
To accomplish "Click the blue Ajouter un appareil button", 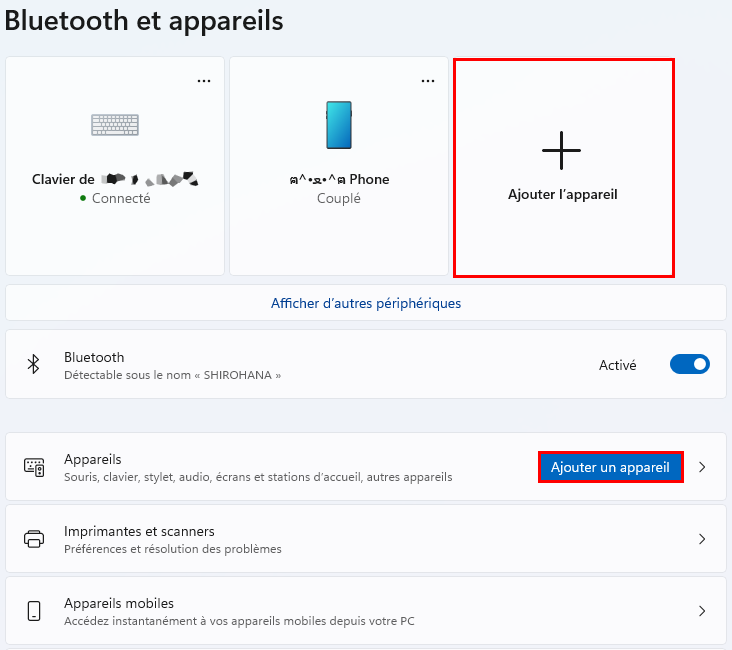I will tap(610, 467).
